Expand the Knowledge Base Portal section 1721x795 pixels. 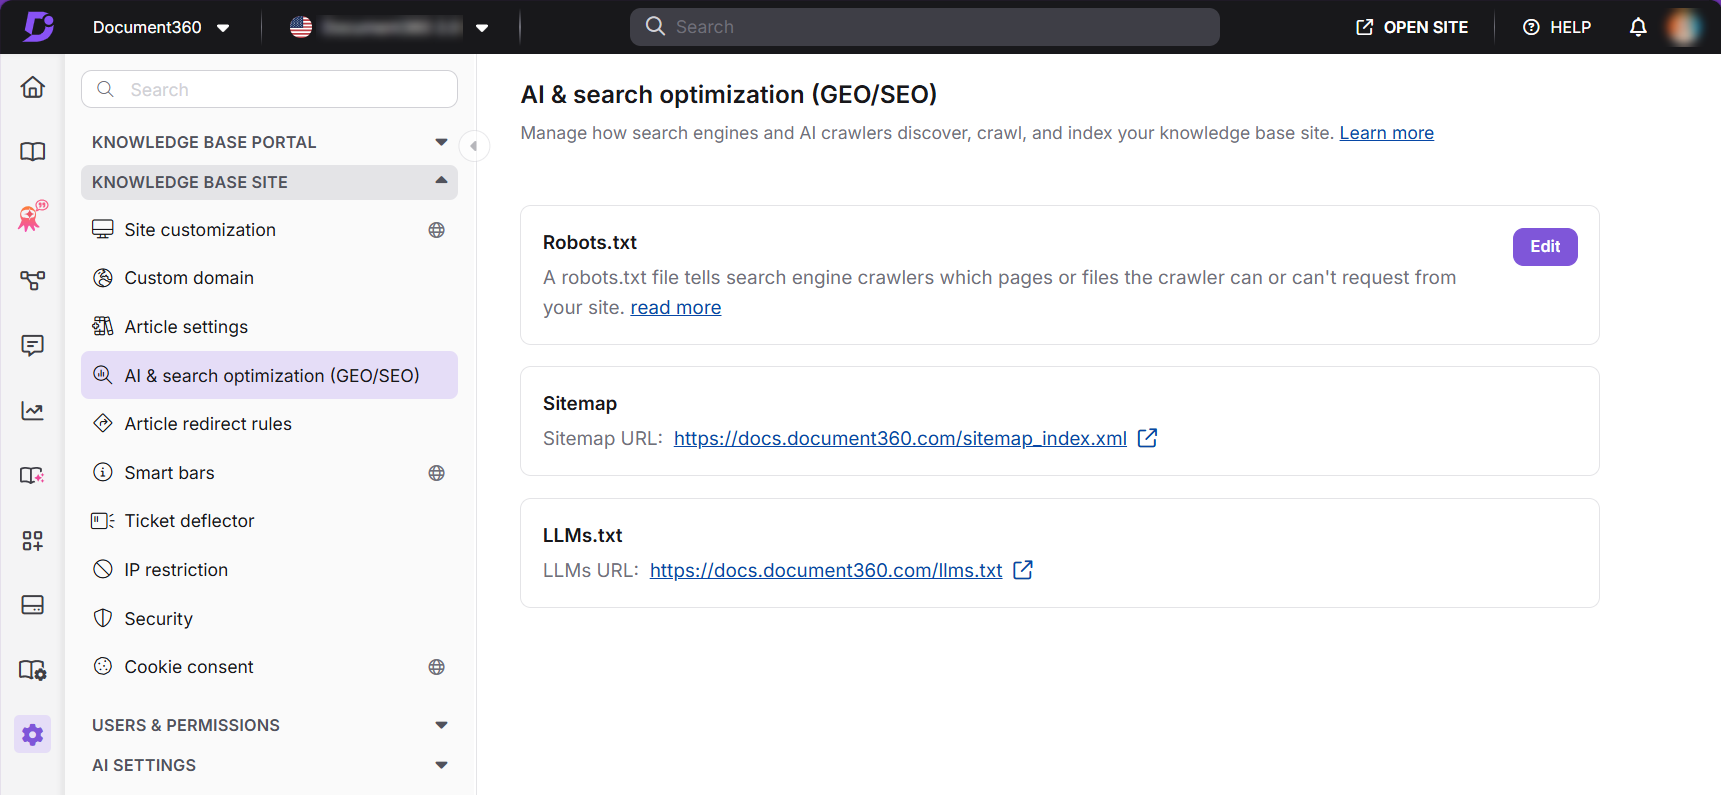pyautogui.click(x=269, y=142)
